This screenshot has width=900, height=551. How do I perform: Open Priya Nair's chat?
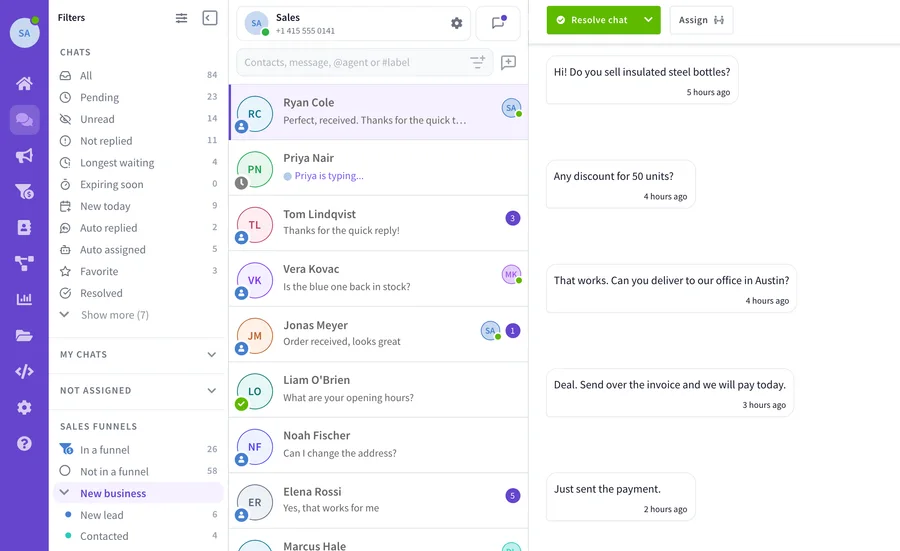(x=378, y=168)
